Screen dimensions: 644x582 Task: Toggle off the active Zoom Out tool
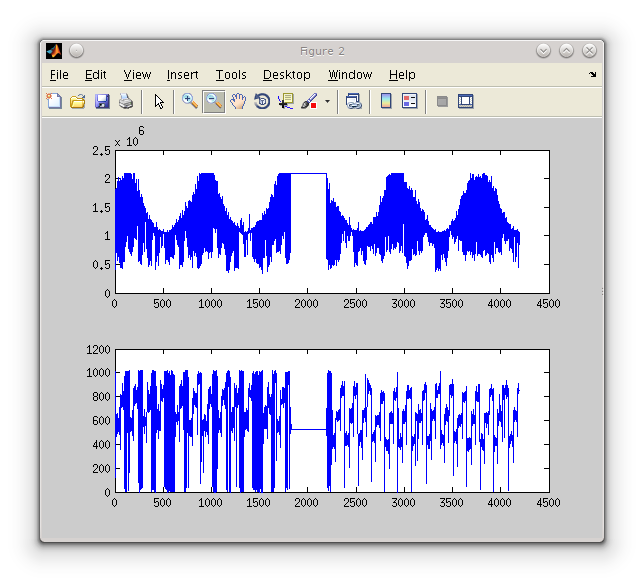point(213,101)
